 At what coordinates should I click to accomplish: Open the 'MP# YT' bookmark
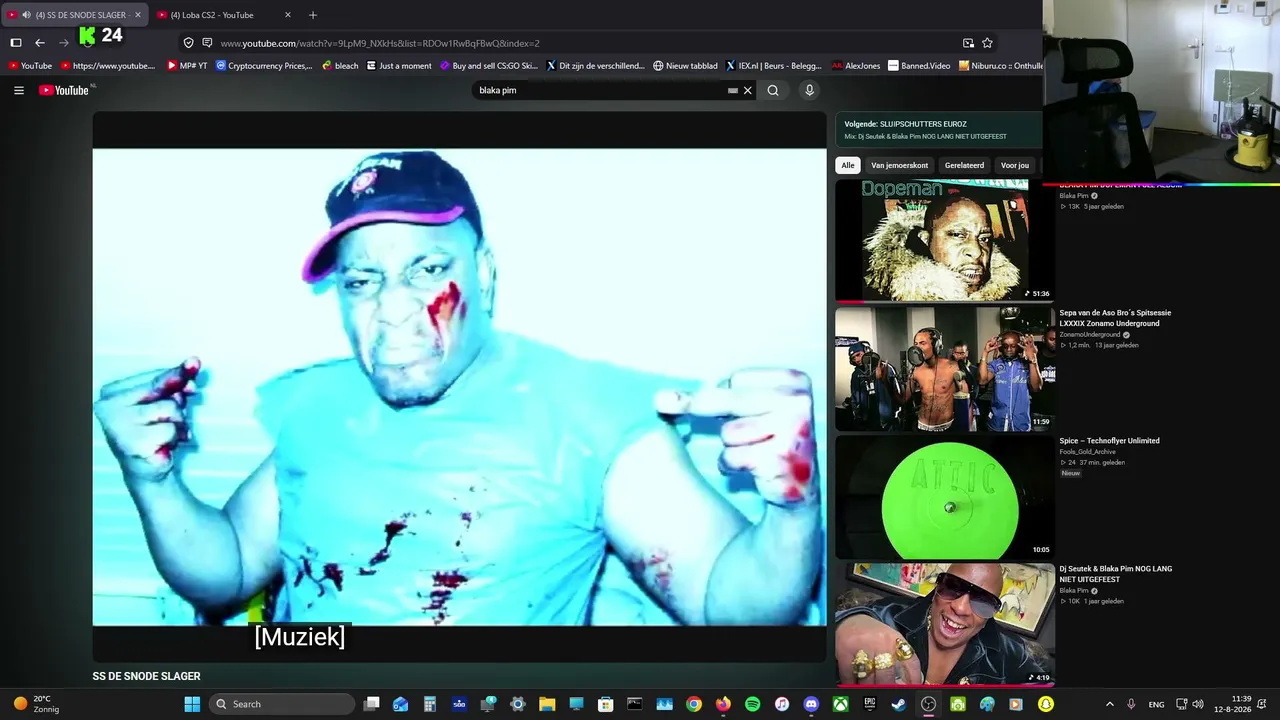[x=187, y=66]
